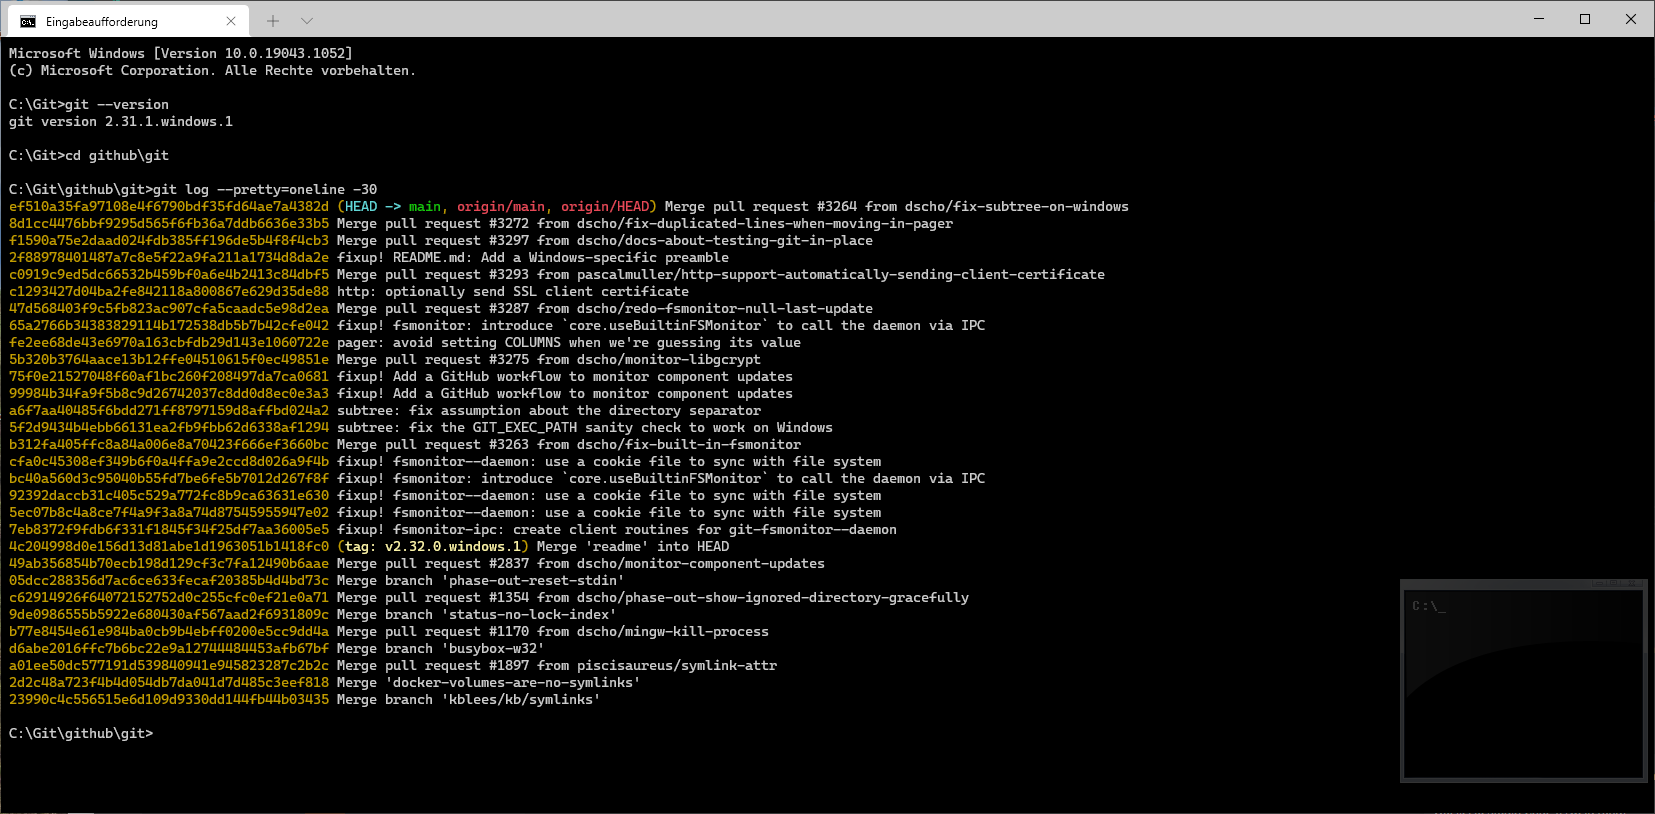
Task: Click the 'HEAD -> main' ref text
Action: 393,207
